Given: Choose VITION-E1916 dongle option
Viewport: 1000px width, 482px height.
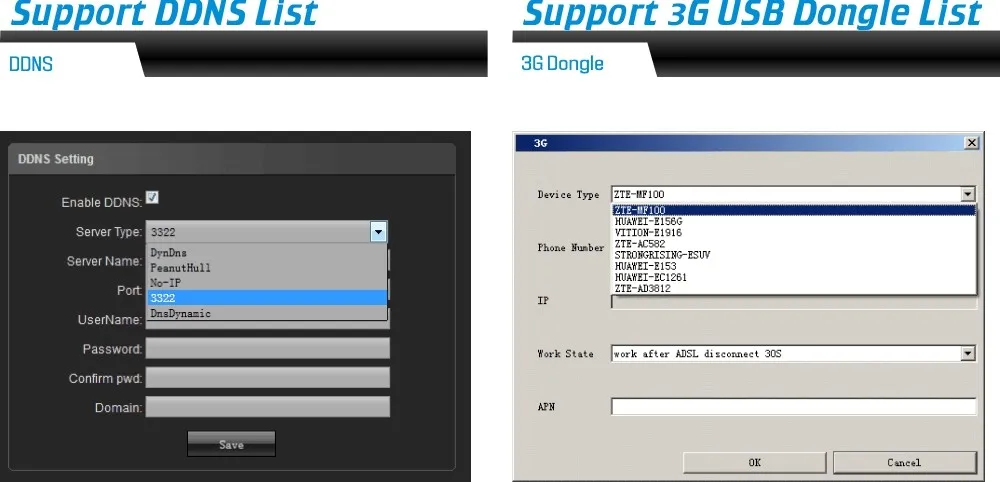Looking at the screenshot, I should point(647,233).
